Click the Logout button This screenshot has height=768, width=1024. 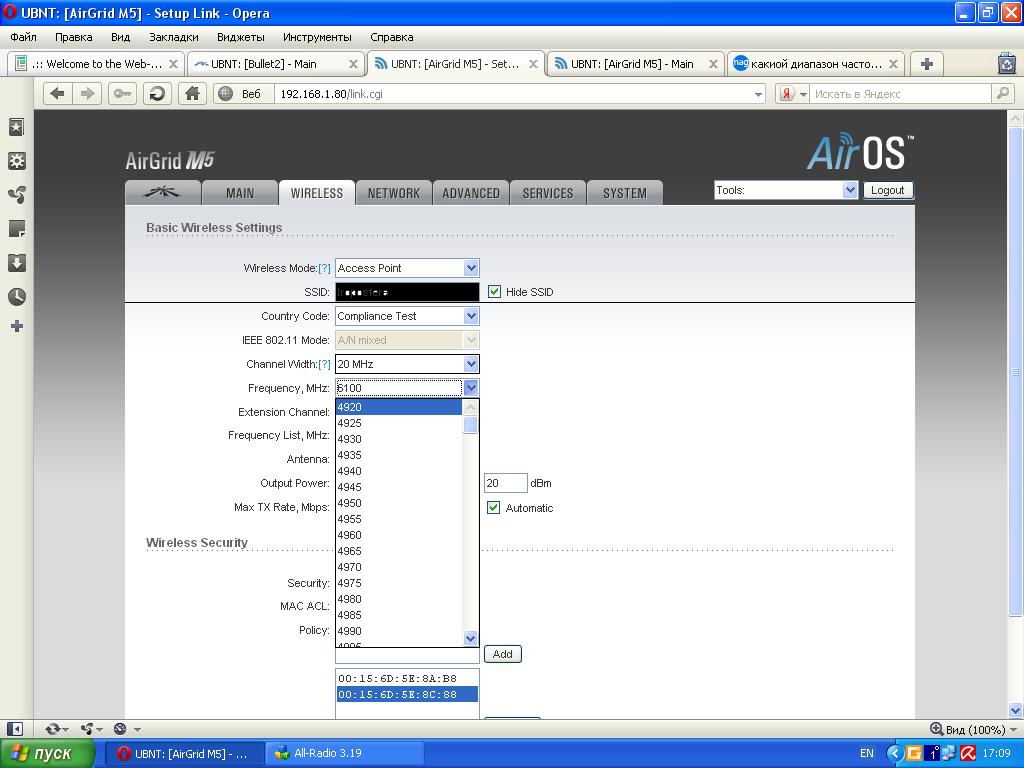[887, 190]
